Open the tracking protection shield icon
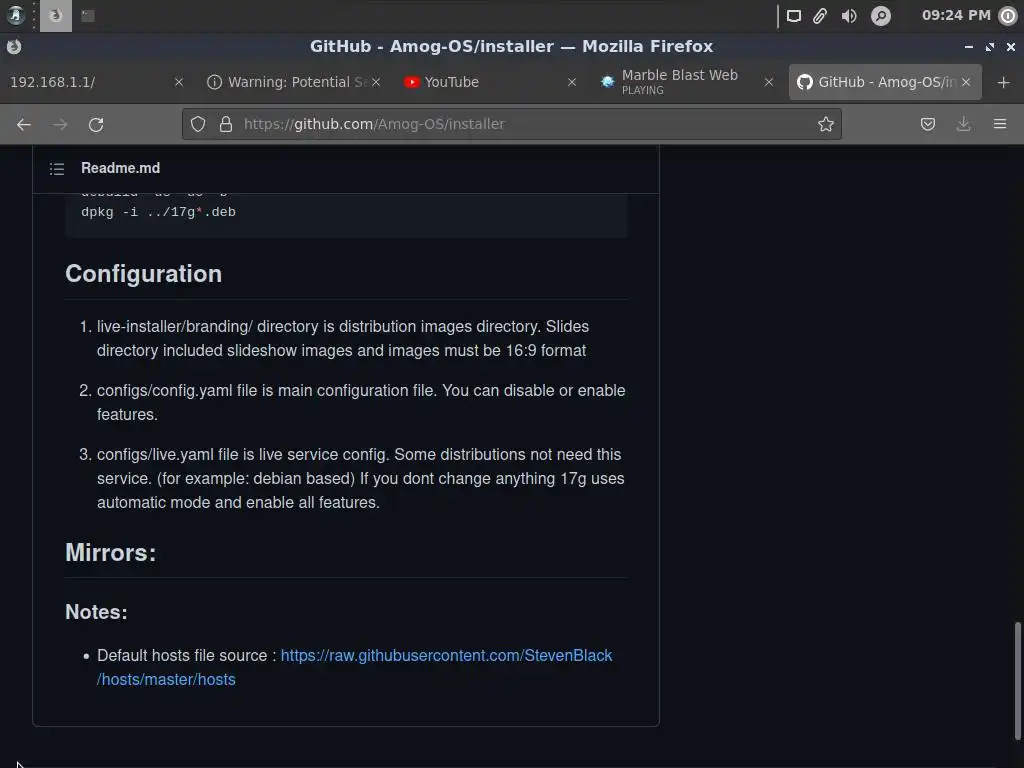The image size is (1024, 768). 198,124
